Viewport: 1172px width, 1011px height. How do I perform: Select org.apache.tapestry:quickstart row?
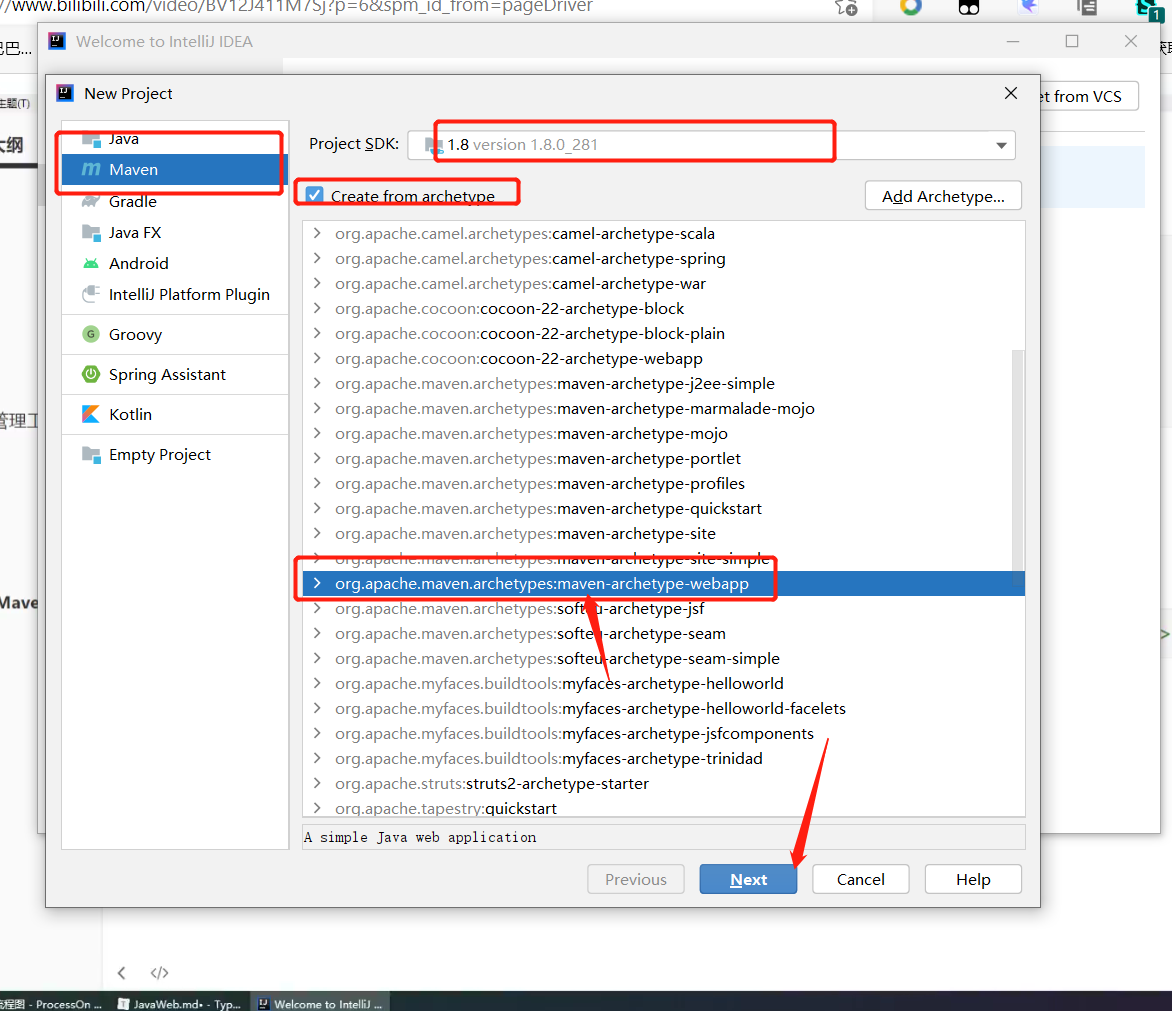click(x=664, y=808)
